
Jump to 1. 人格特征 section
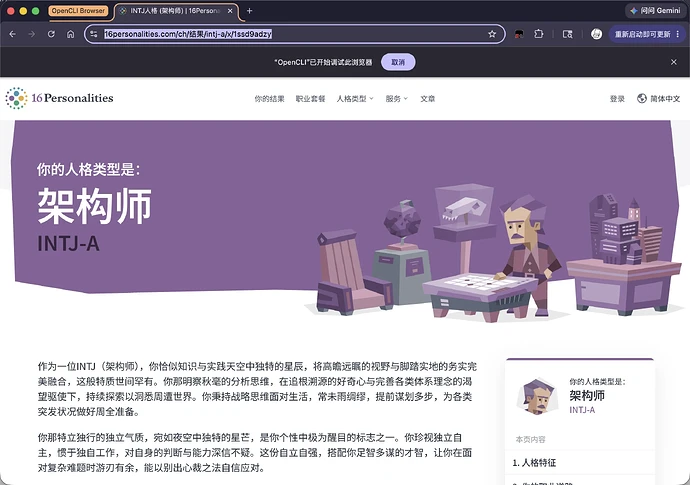point(534,463)
